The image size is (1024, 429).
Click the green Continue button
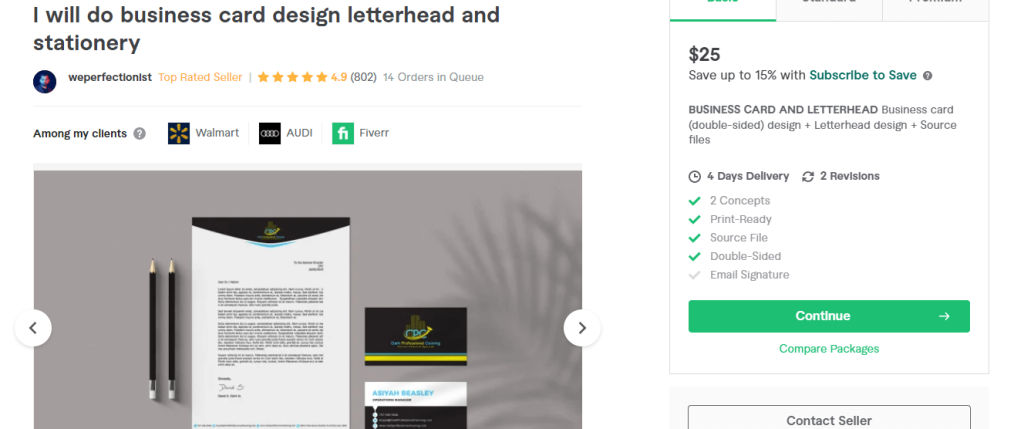tap(829, 316)
